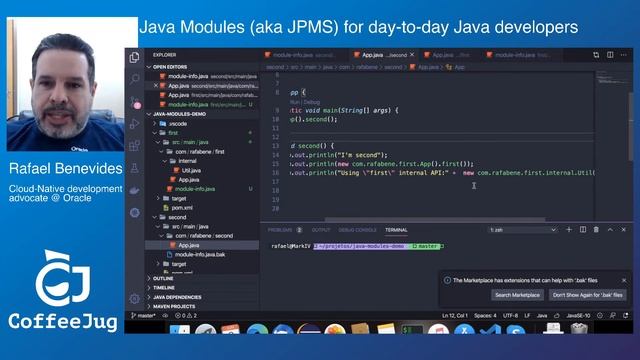Open the Run and Debug view icon
The image size is (640, 360).
point(134,124)
